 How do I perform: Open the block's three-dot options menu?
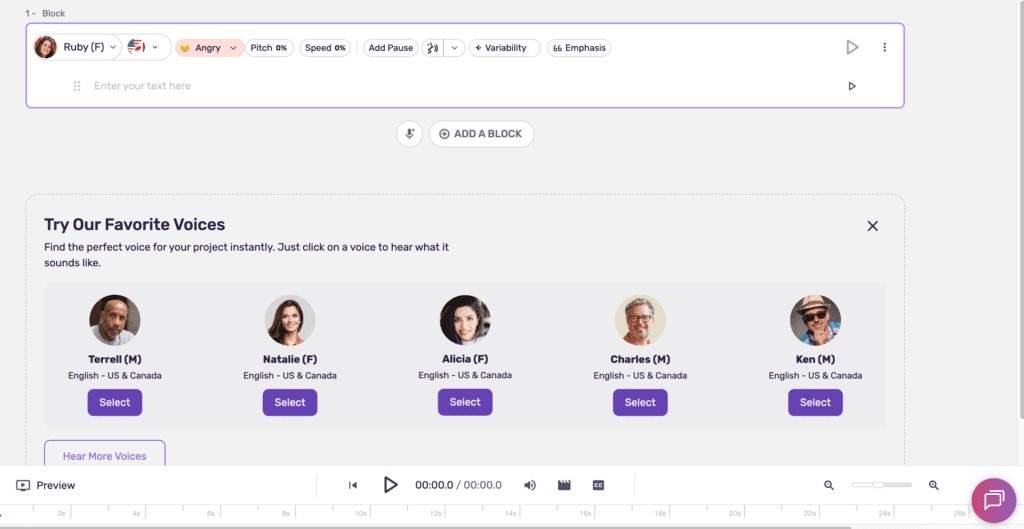point(885,47)
